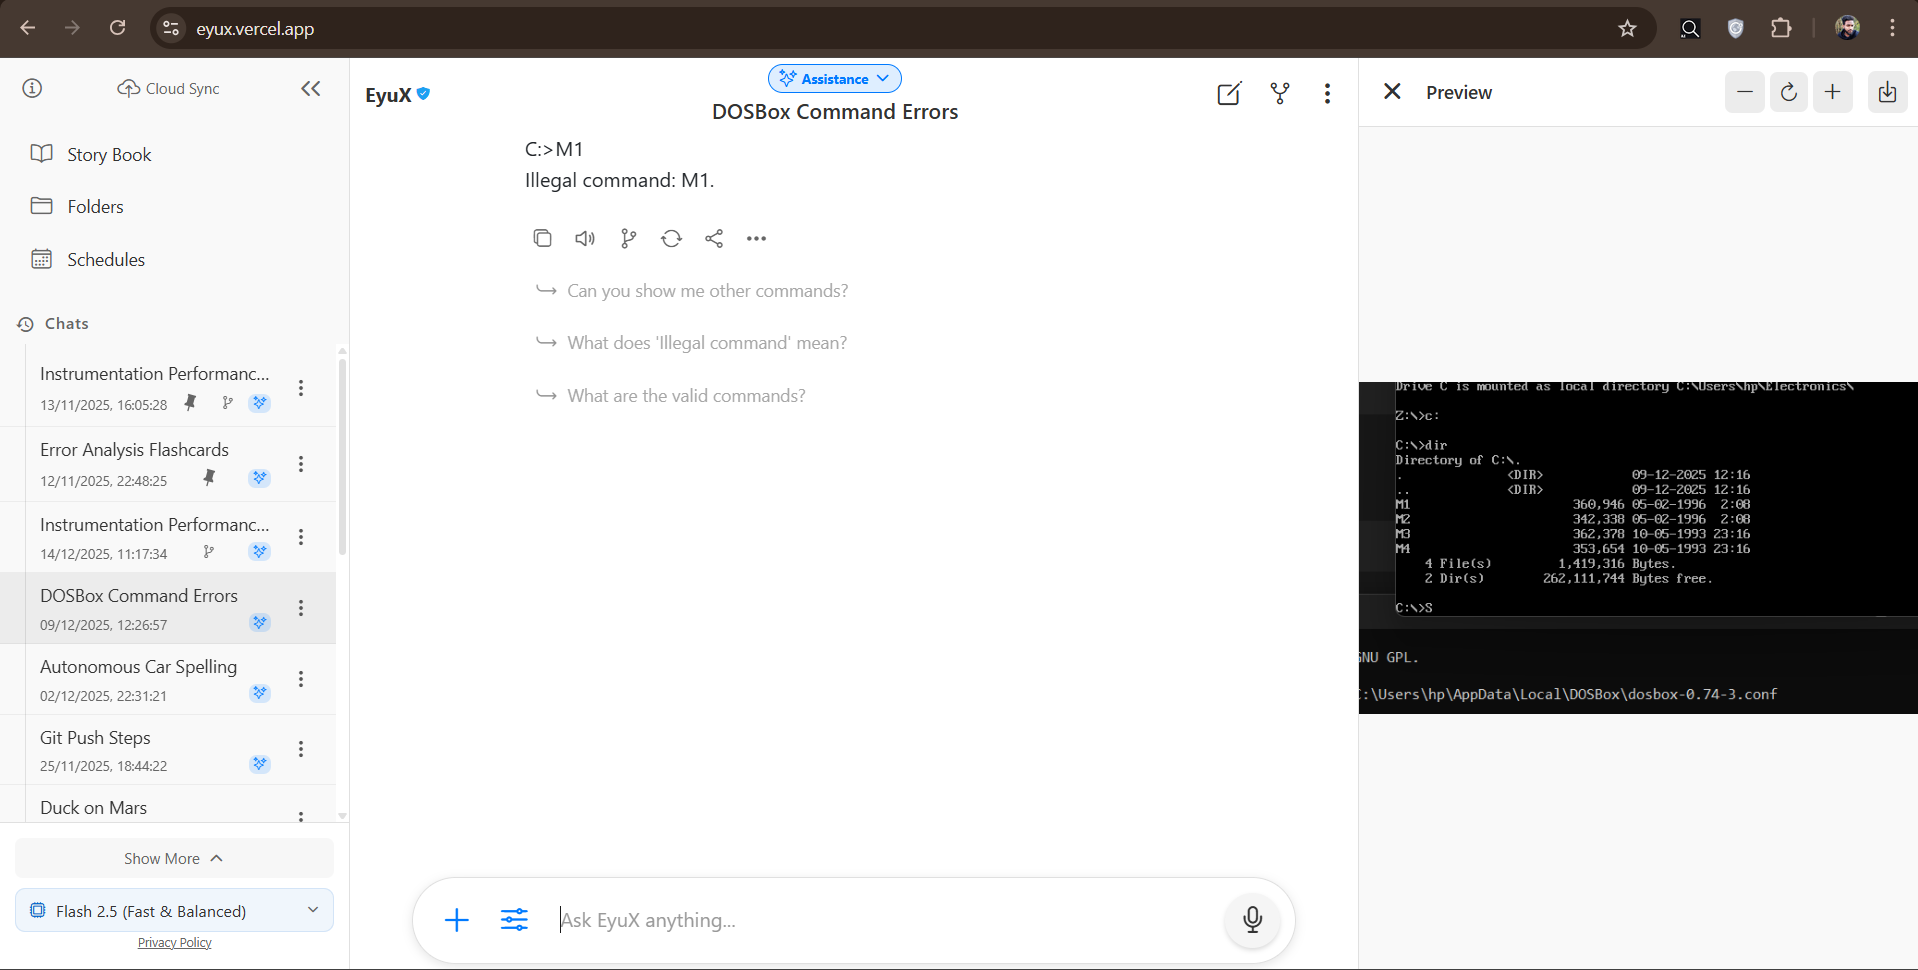Screen dimensions: 1918x970
Task: Click assistance badge on DOSBox Command Errors chat
Action: coord(260,622)
